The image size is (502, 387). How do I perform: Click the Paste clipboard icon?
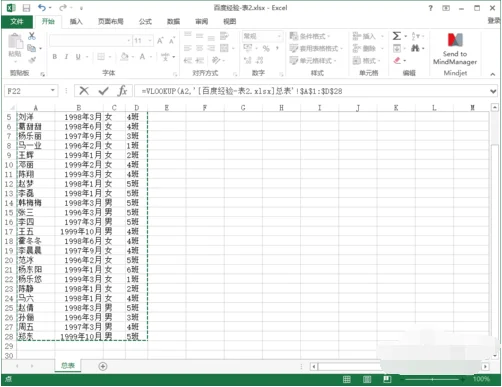15,42
